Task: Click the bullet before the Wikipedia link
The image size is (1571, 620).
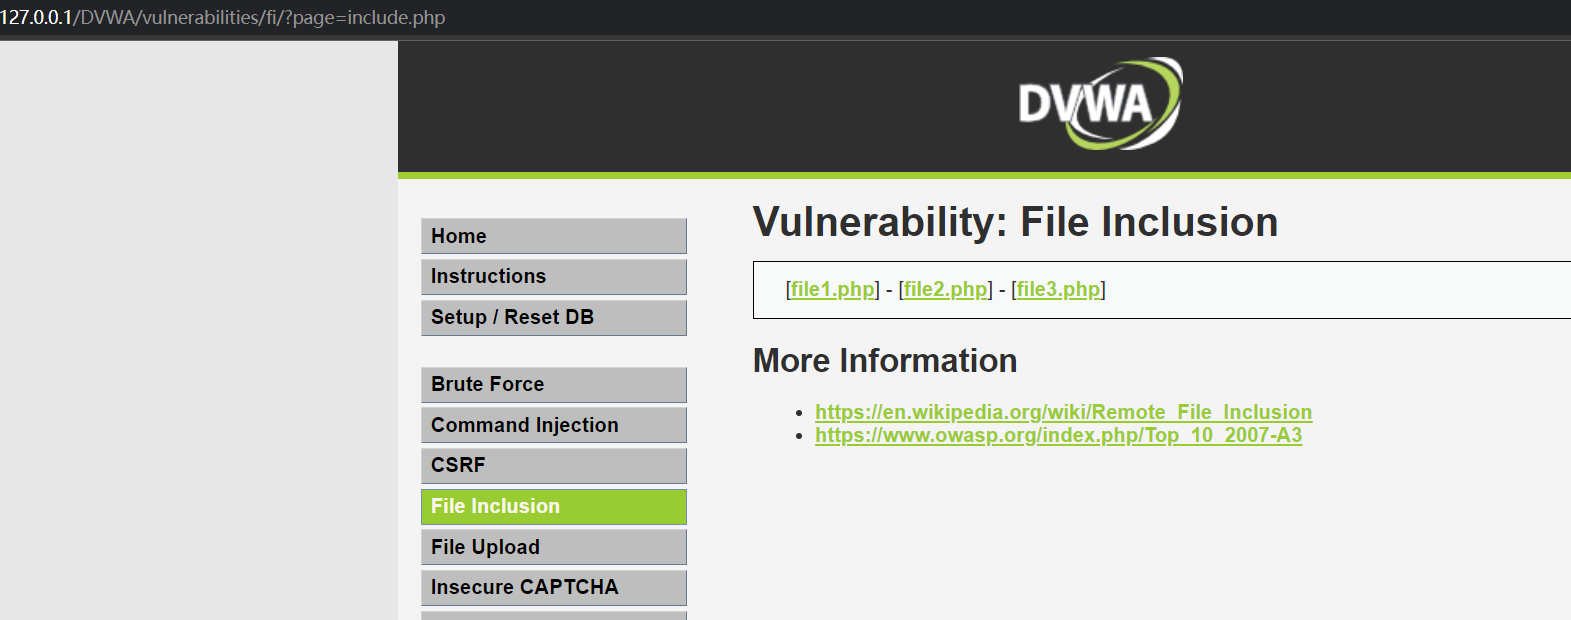Action: coord(799,413)
